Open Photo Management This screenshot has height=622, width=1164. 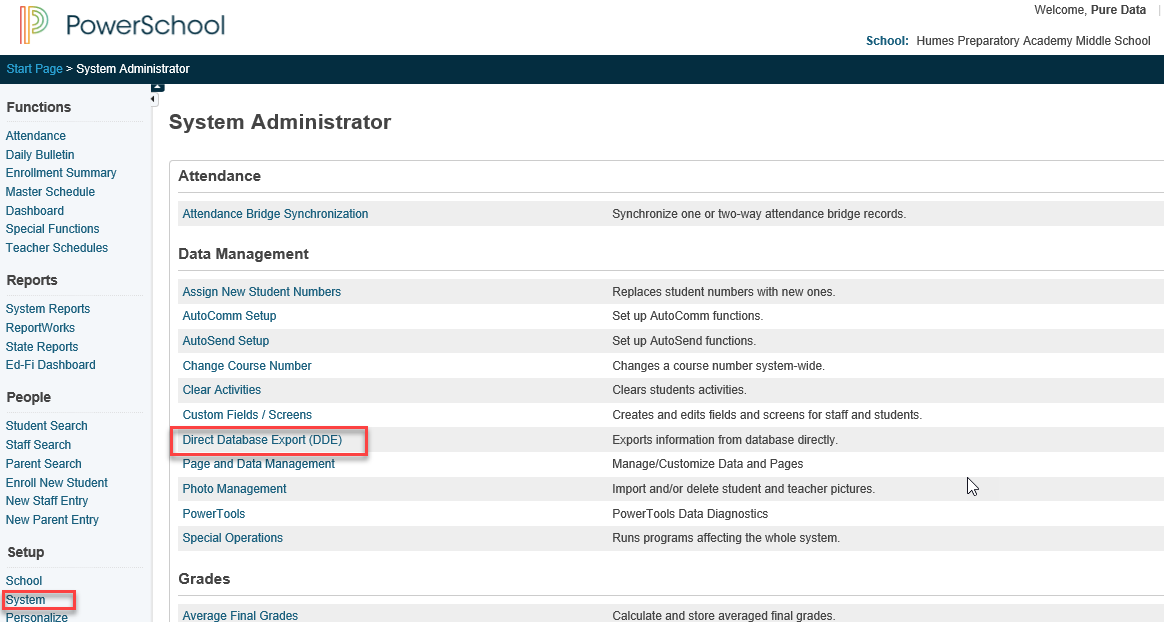click(234, 489)
